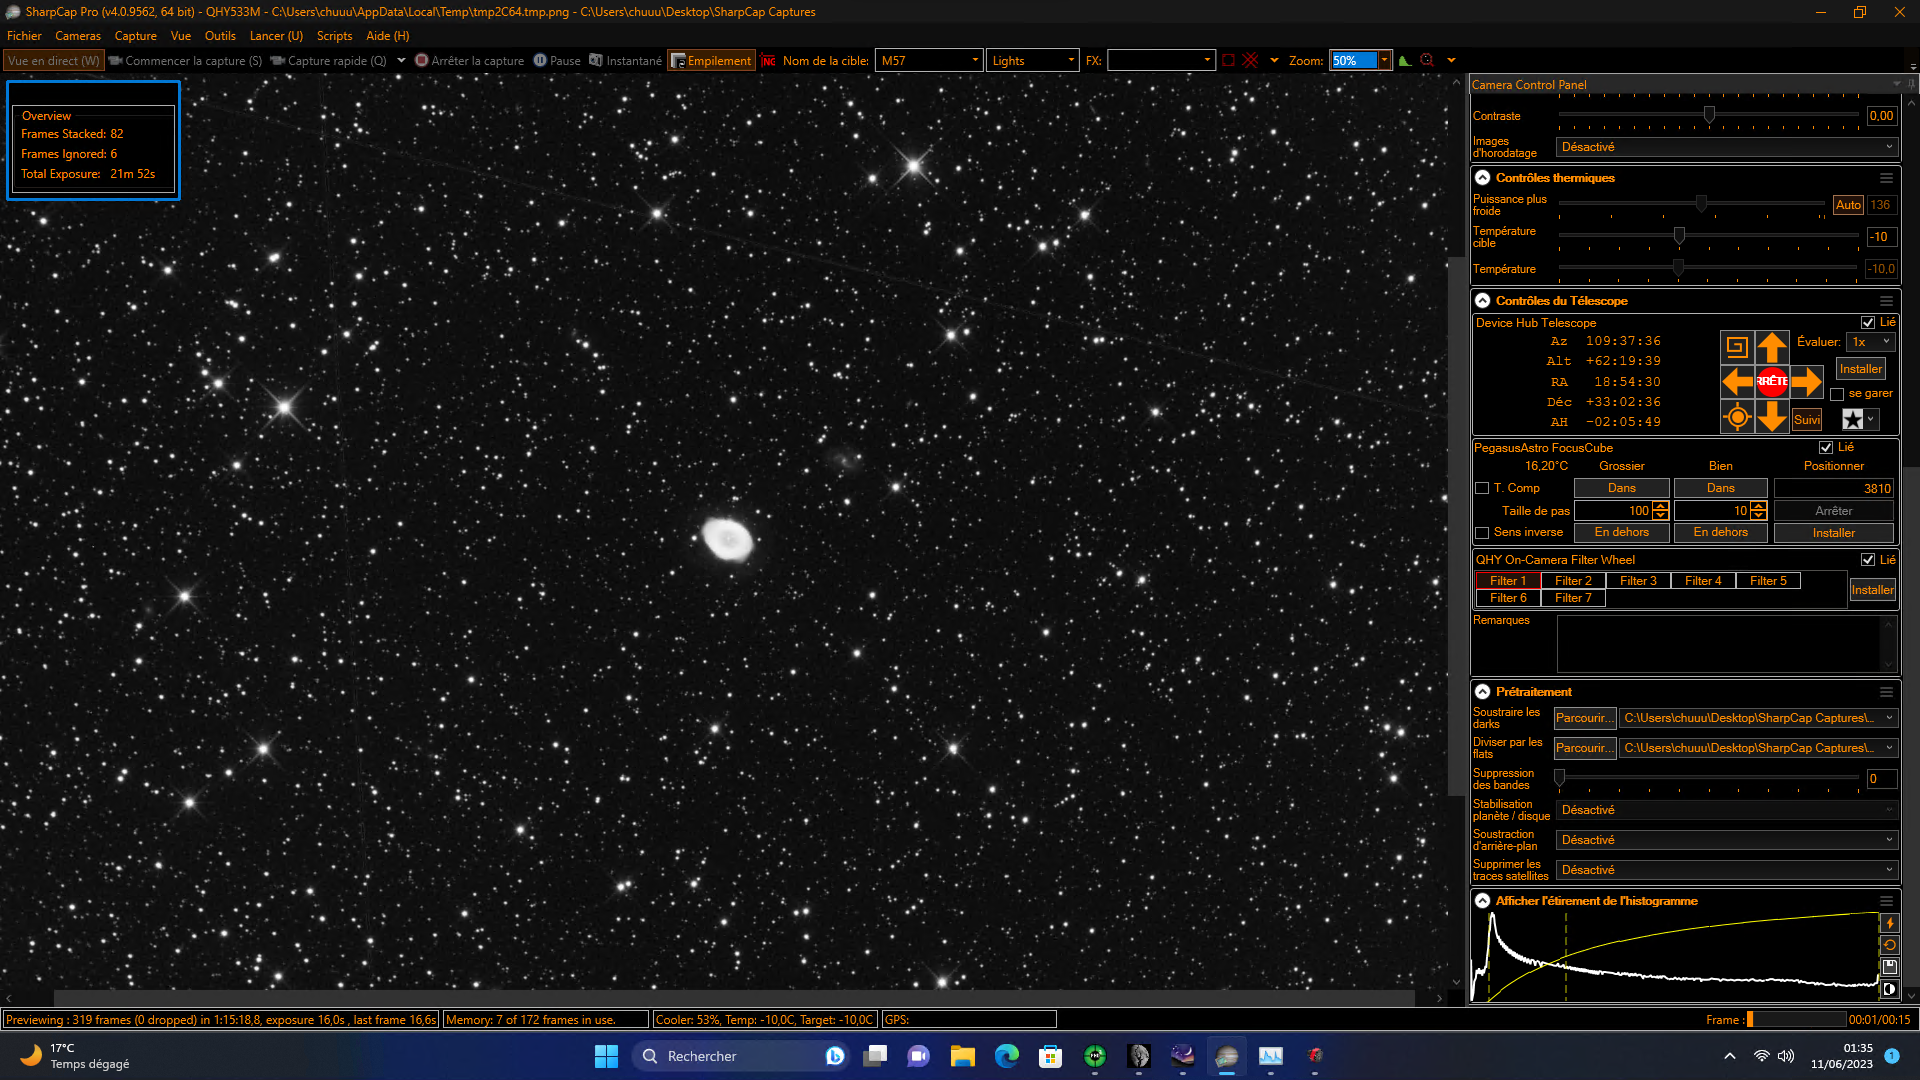Click the Empilement stacking button
This screenshot has width=1920, height=1080.
point(710,61)
